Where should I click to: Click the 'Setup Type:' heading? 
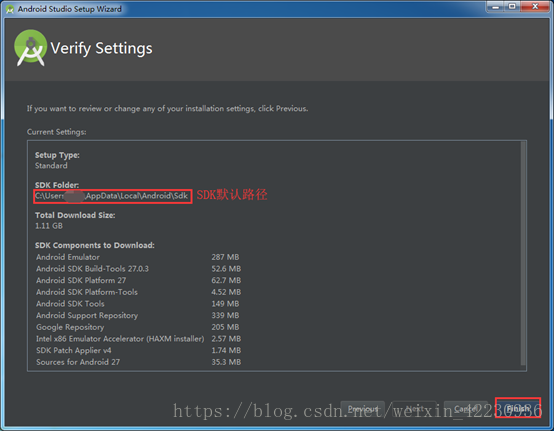point(57,155)
